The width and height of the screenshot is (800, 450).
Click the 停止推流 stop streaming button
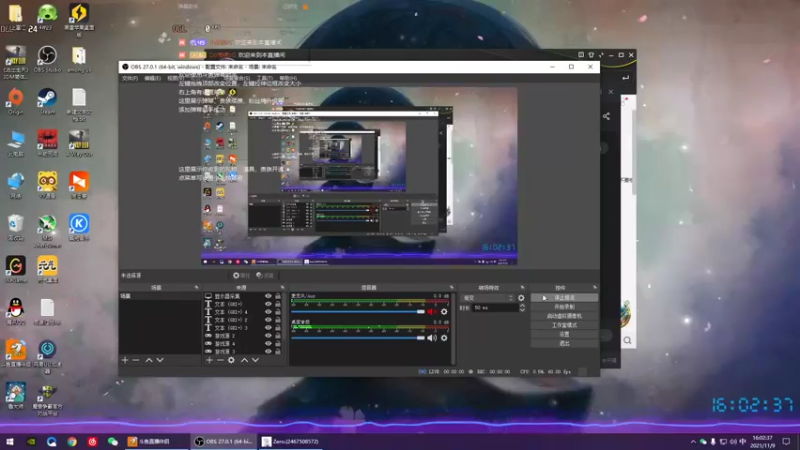[x=564, y=298]
